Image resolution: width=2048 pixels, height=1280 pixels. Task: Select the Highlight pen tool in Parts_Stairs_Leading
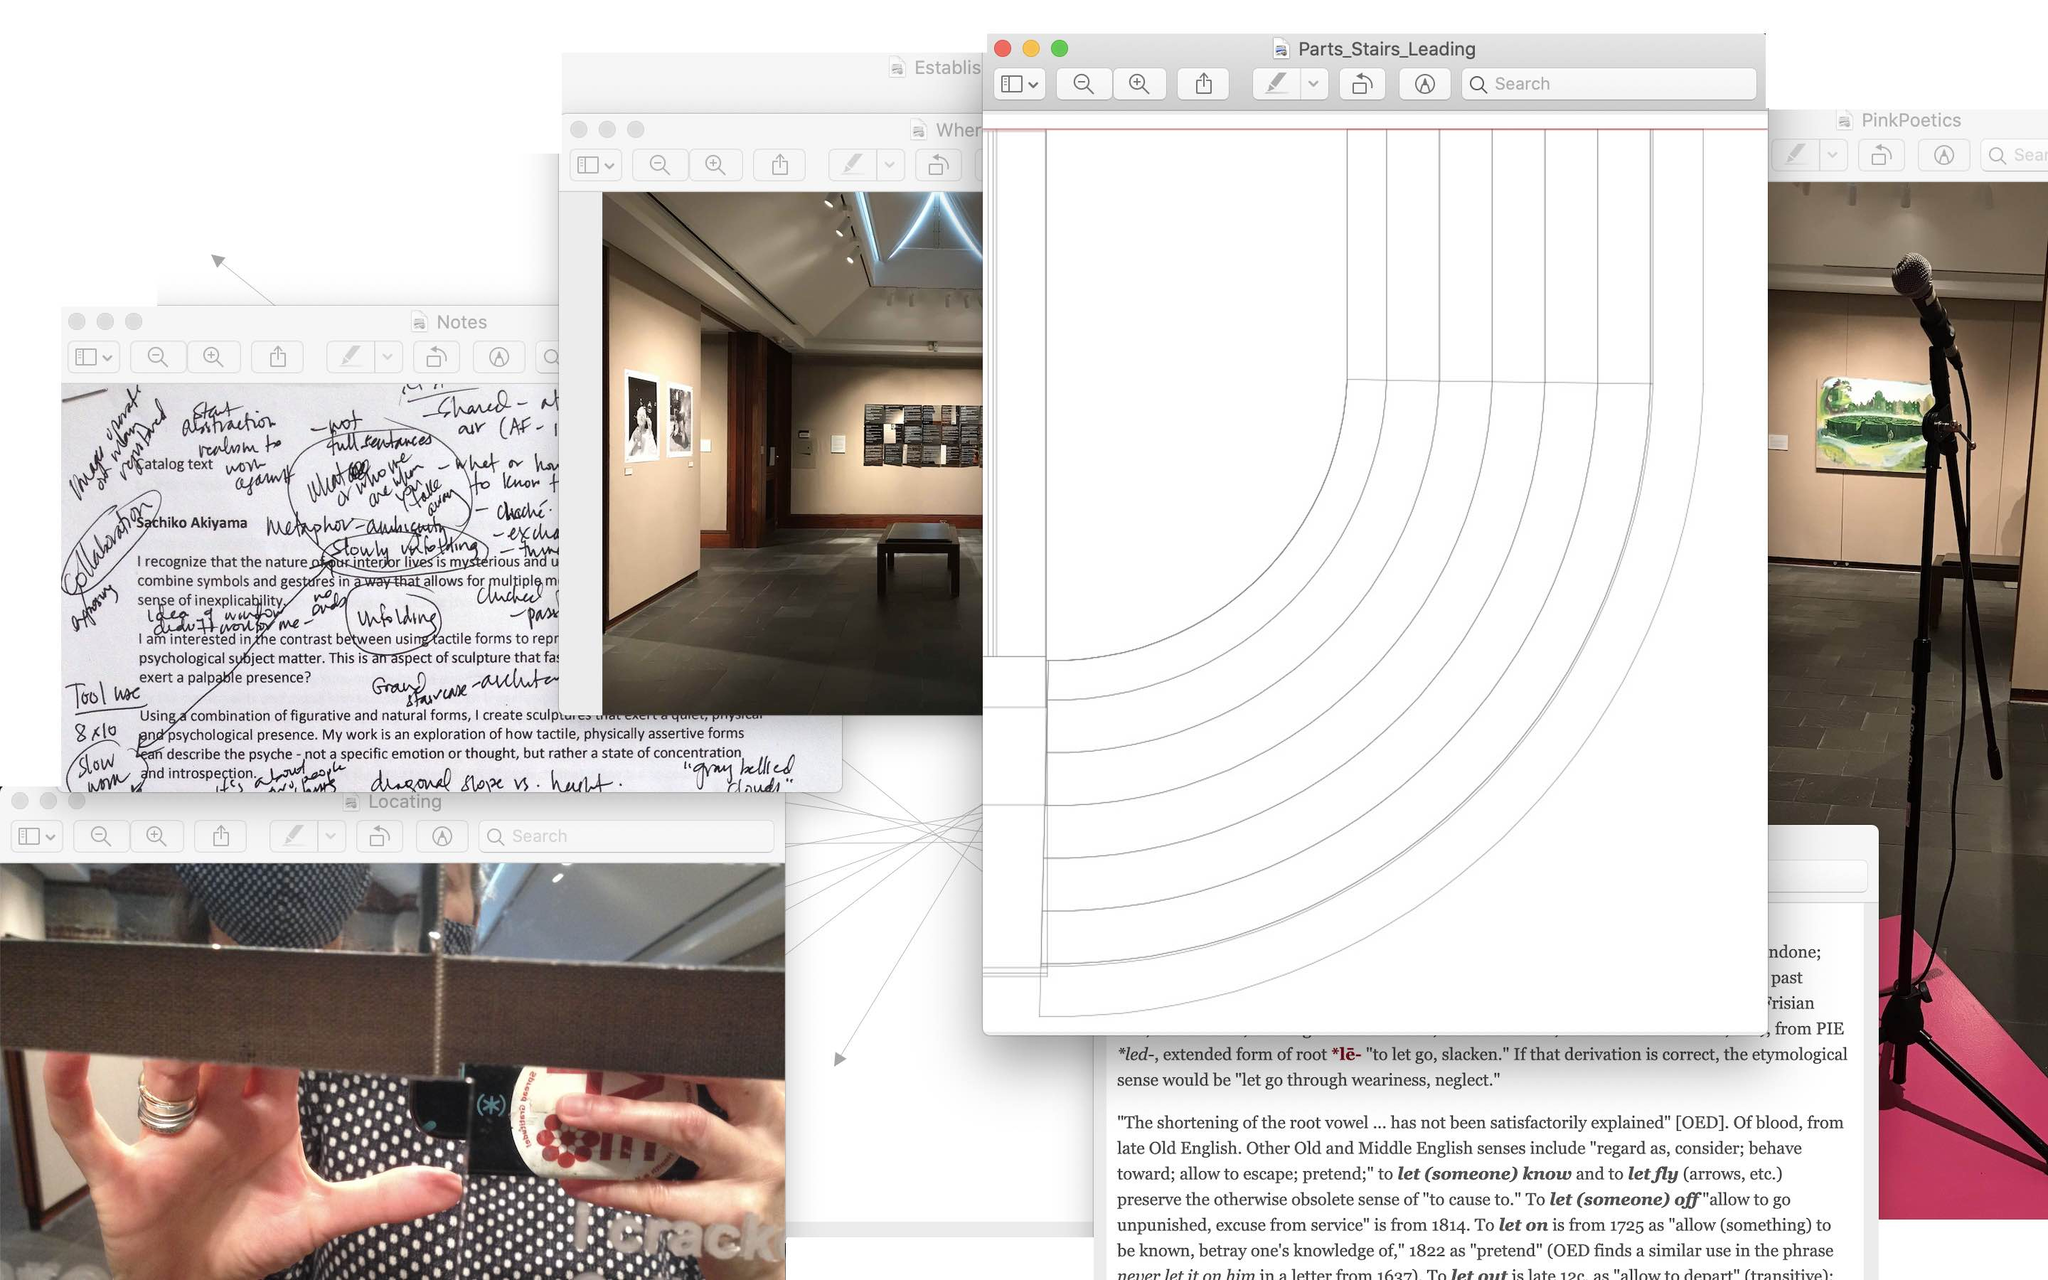pyautogui.click(x=1276, y=84)
